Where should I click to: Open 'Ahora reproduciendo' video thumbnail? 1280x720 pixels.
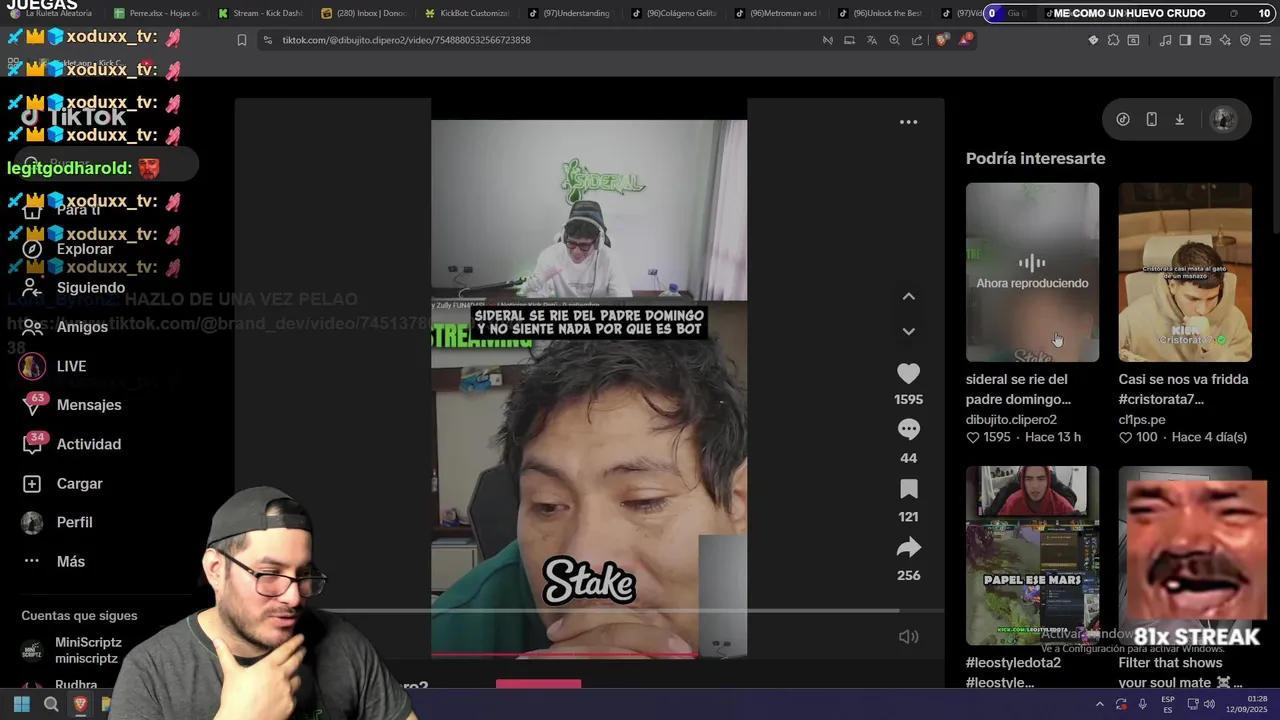1032,272
